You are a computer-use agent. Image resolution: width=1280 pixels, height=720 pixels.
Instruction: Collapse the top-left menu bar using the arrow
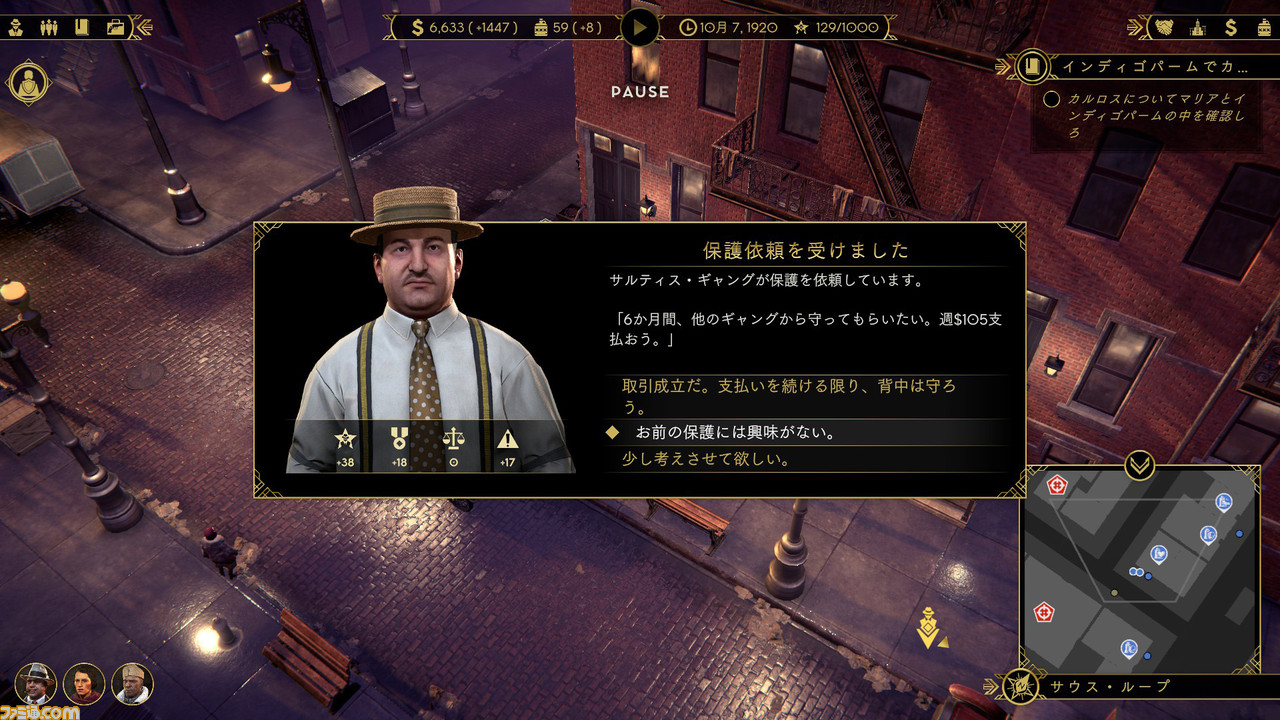point(144,27)
